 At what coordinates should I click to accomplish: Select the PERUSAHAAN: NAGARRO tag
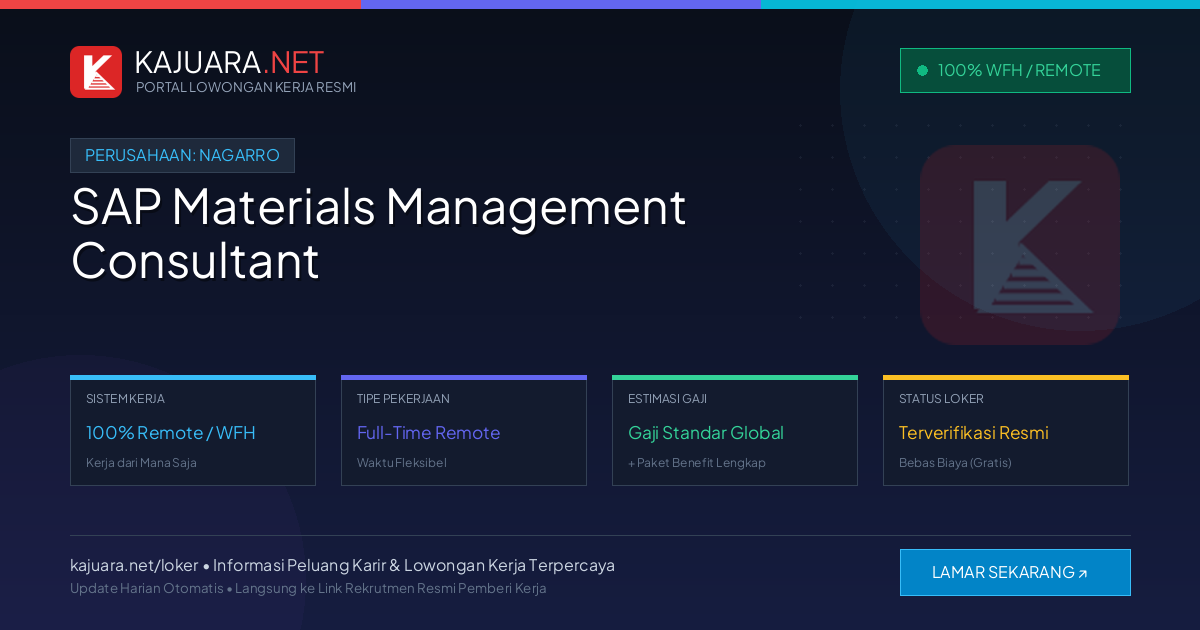182,155
